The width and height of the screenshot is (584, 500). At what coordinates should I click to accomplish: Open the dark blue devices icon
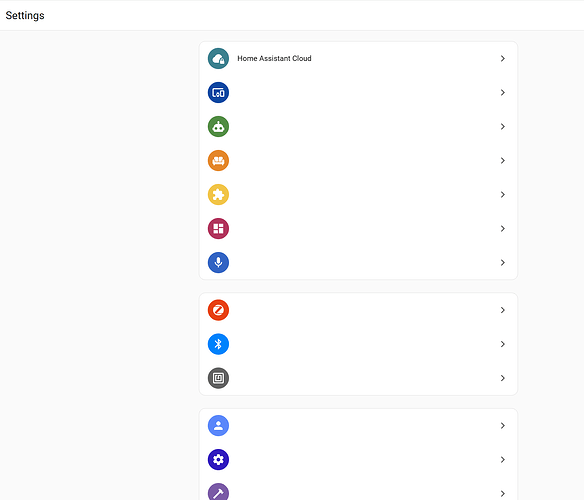[x=218, y=92]
